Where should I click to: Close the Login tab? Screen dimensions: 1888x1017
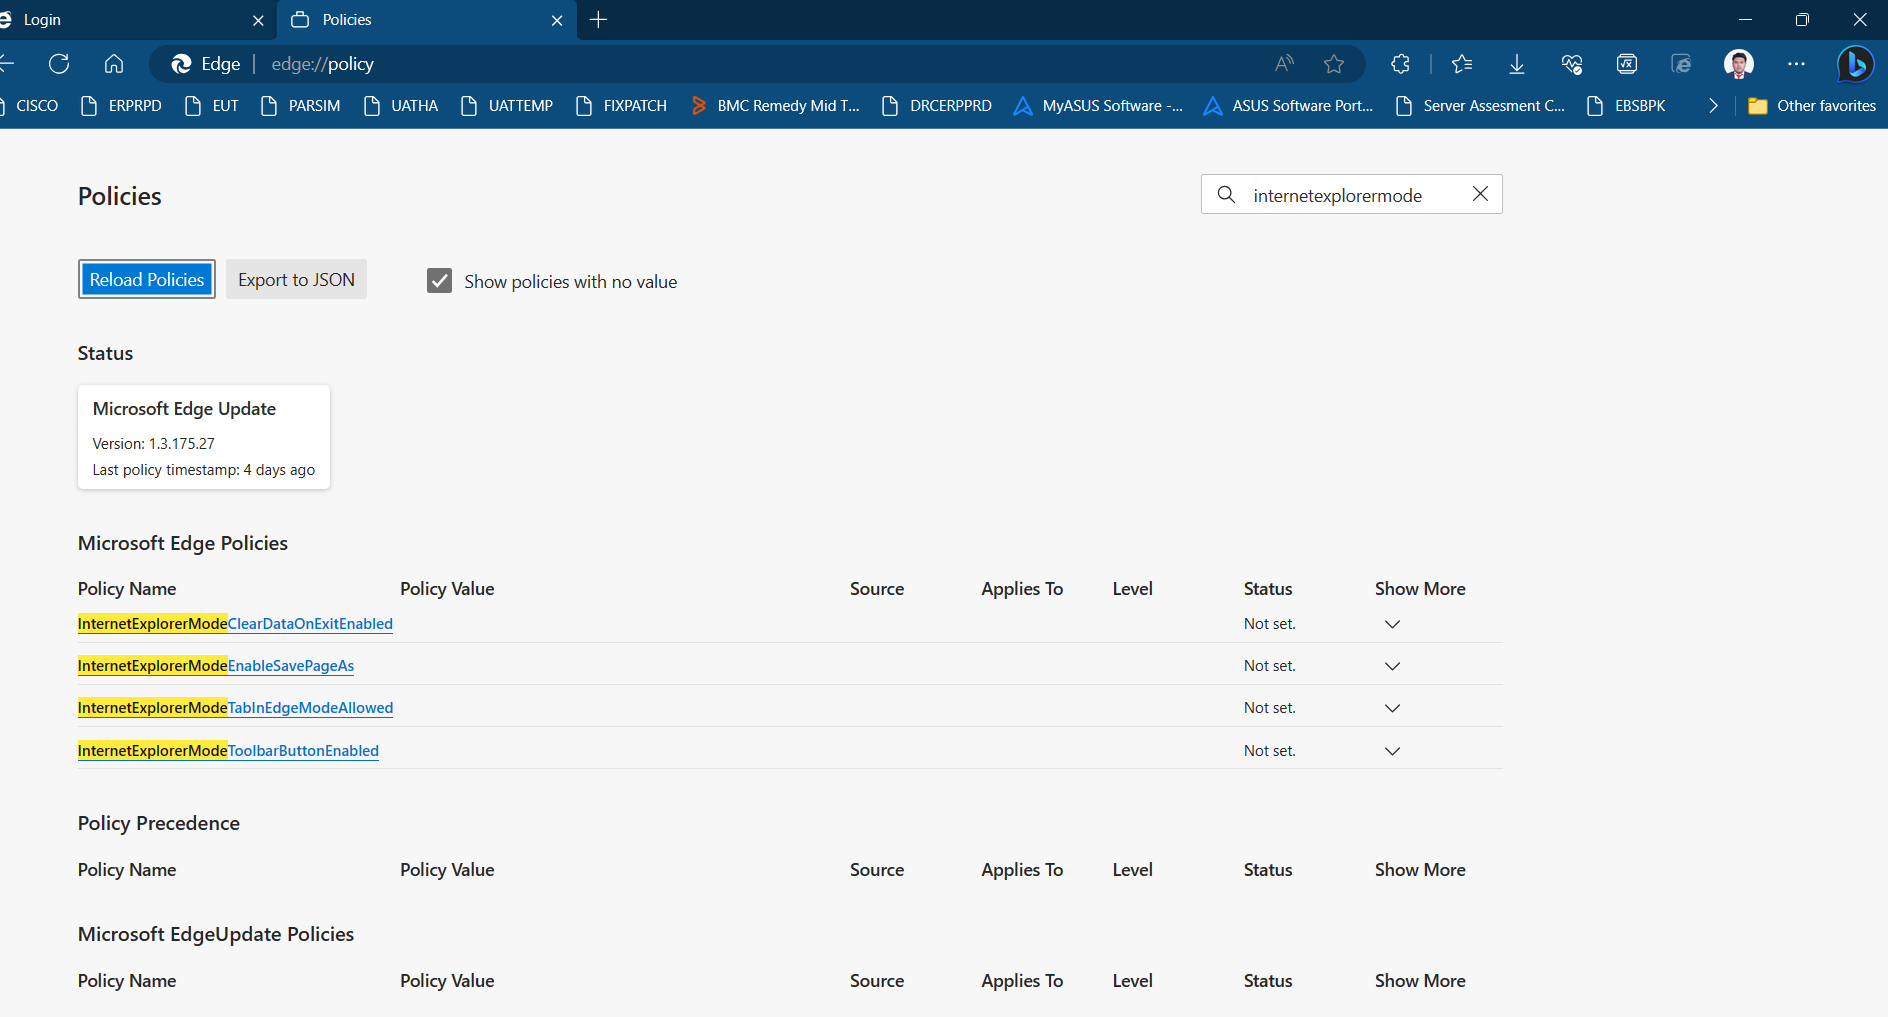pos(258,20)
